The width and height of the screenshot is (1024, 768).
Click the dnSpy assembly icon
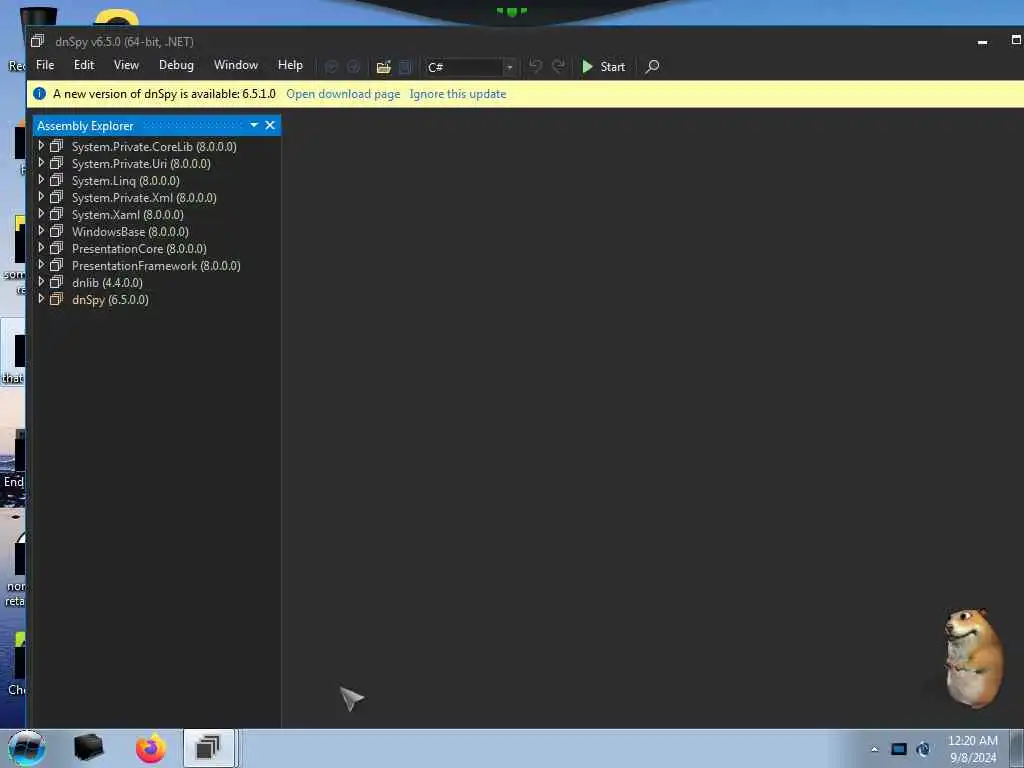click(x=57, y=298)
